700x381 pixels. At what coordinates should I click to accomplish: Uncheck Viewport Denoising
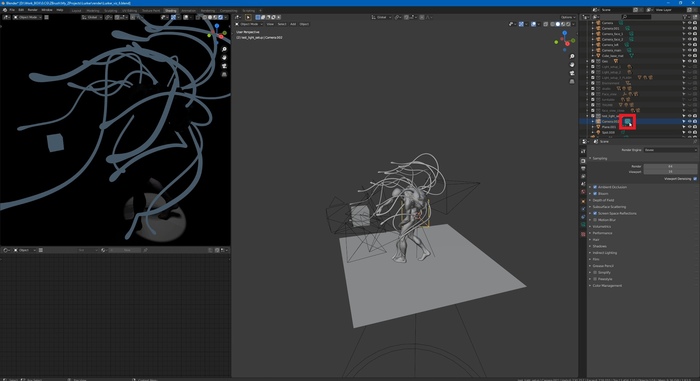[695, 179]
